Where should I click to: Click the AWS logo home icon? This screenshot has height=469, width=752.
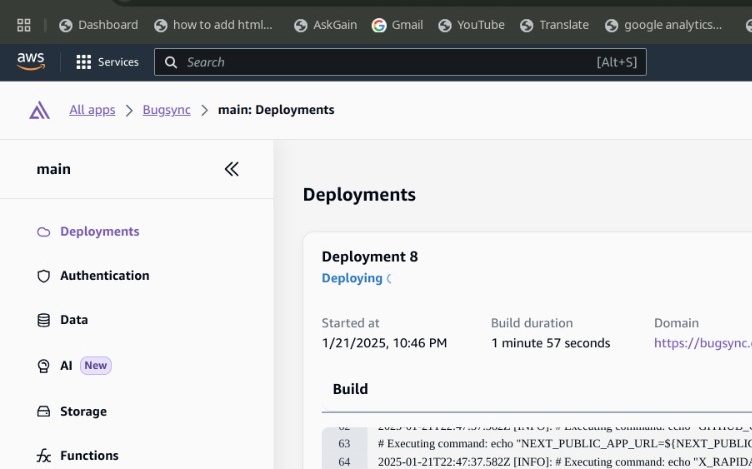[x=31, y=62]
